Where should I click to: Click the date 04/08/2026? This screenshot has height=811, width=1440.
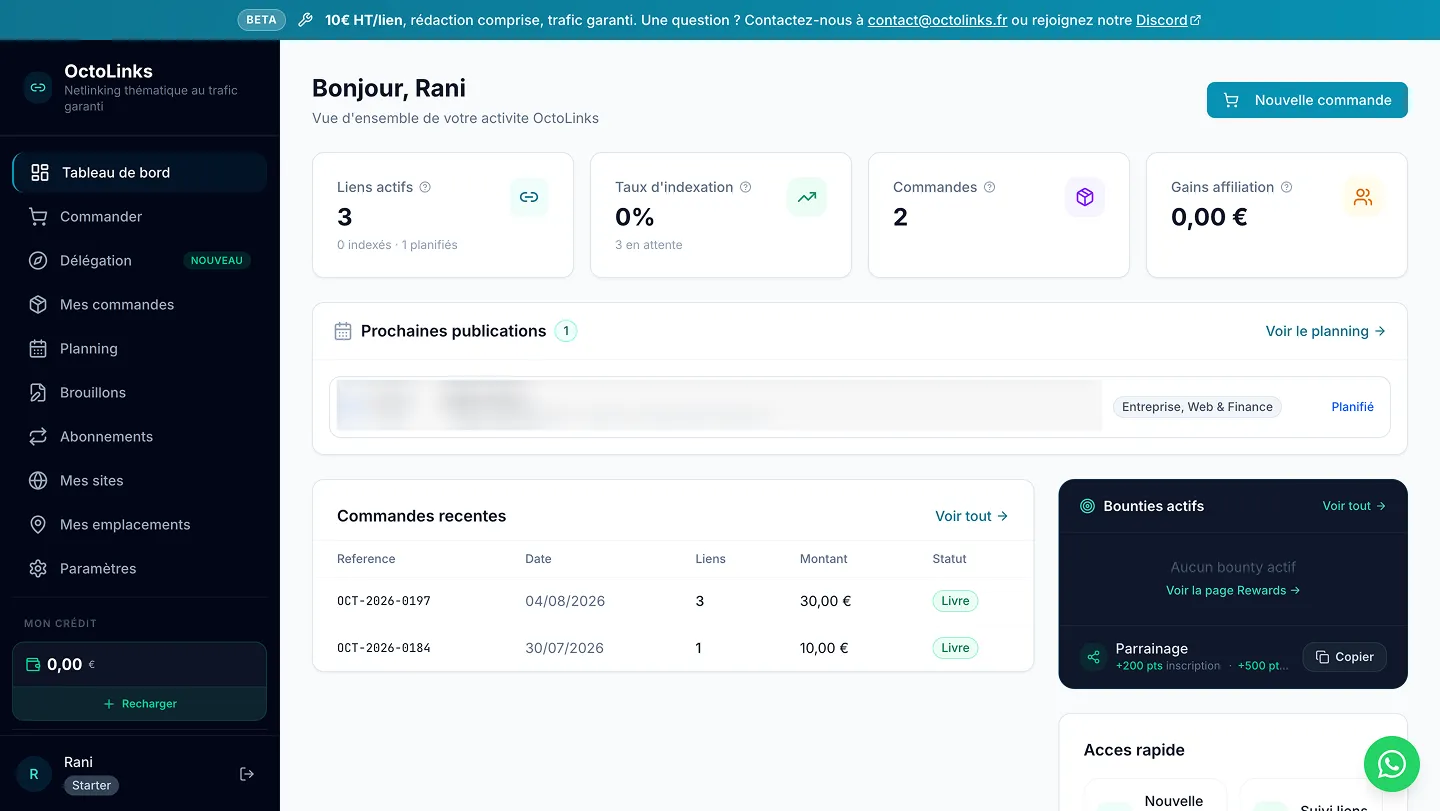point(565,601)
